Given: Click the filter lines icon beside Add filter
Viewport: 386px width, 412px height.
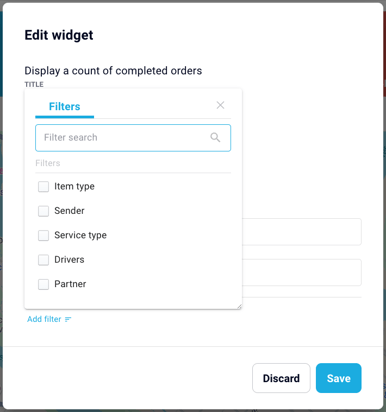Looking at the screenshot, I should (68, 319).
